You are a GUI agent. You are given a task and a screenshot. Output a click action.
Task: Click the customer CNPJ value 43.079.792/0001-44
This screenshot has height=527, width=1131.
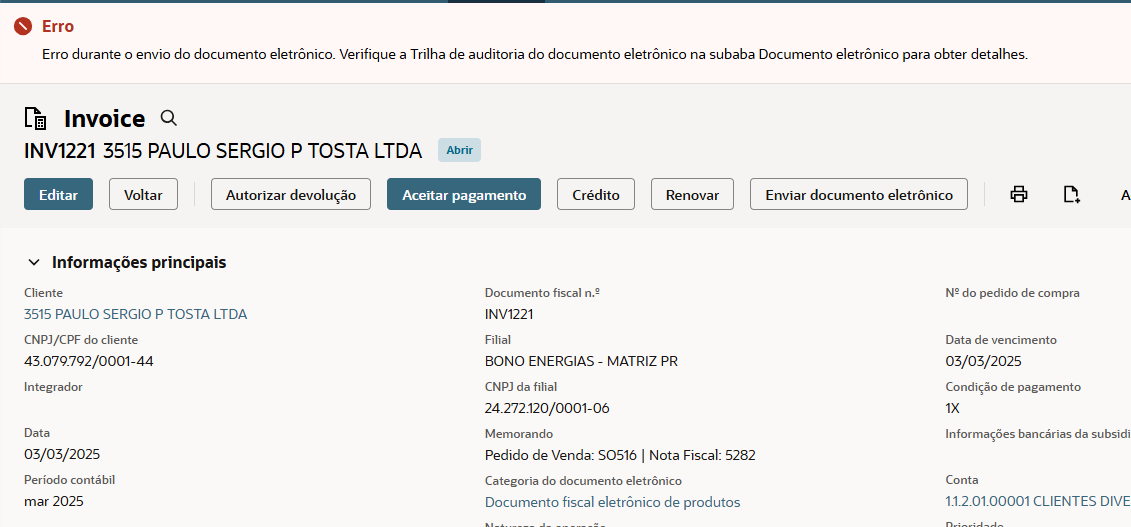89,361
